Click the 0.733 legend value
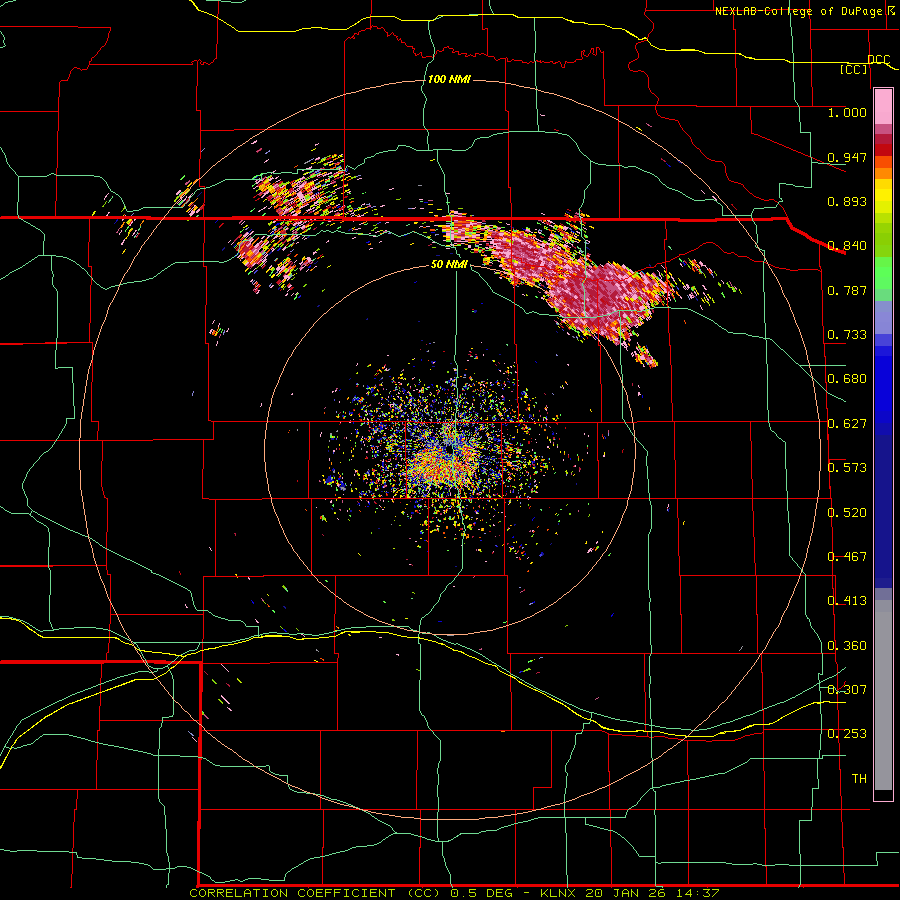This screenshot has width=900, height=900. click(847, 334)
